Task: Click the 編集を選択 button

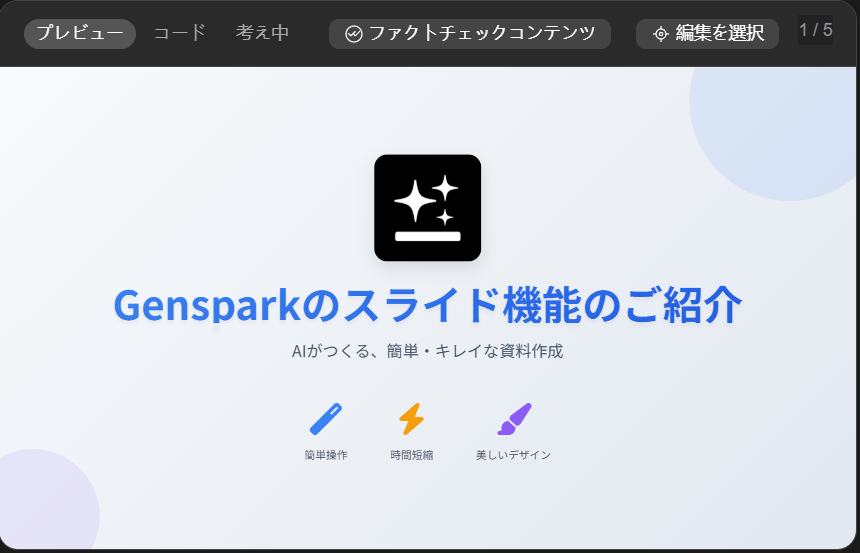Action: (x=707, y=34)
